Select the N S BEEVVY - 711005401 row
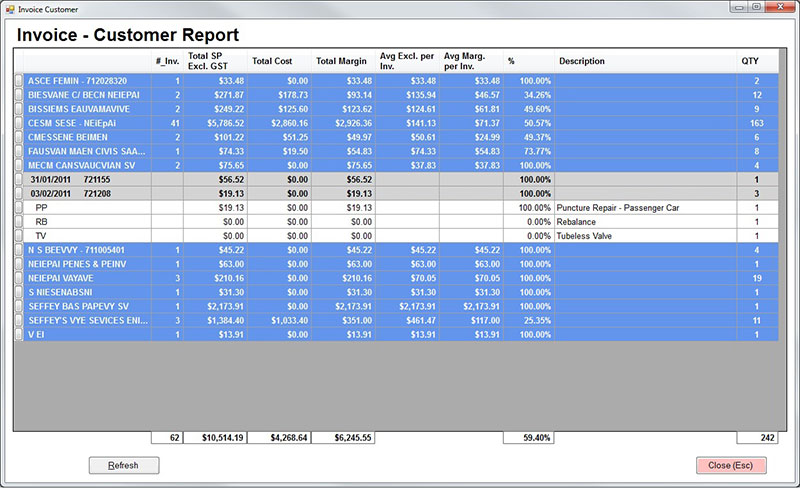This screenshot has width=800, height=492. click(x=396, y=250)
